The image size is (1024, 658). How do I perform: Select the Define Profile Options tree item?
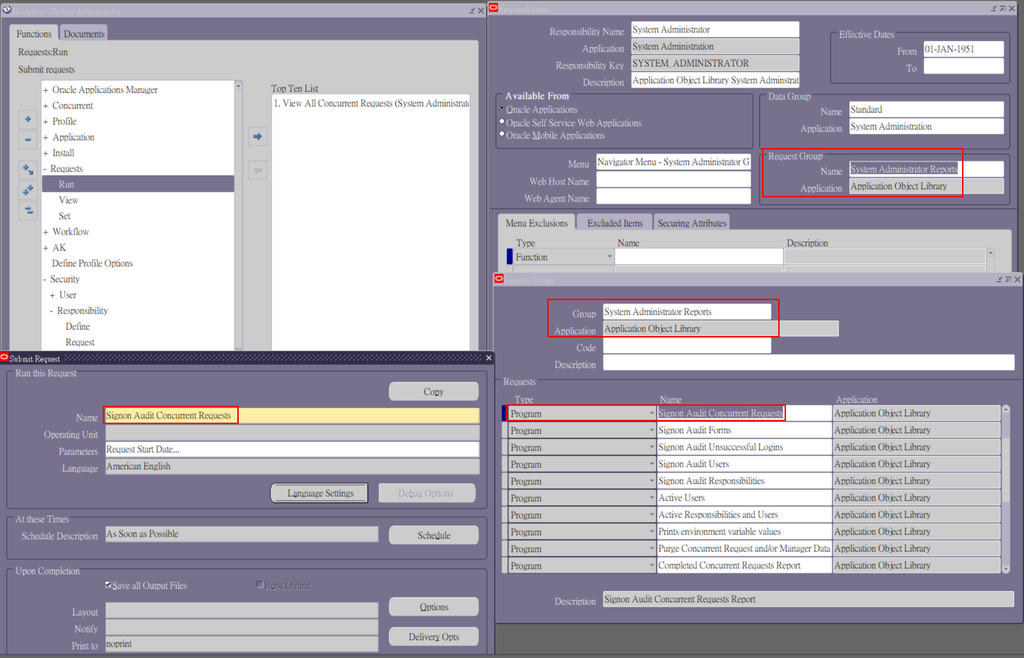[x=92, y=263]
